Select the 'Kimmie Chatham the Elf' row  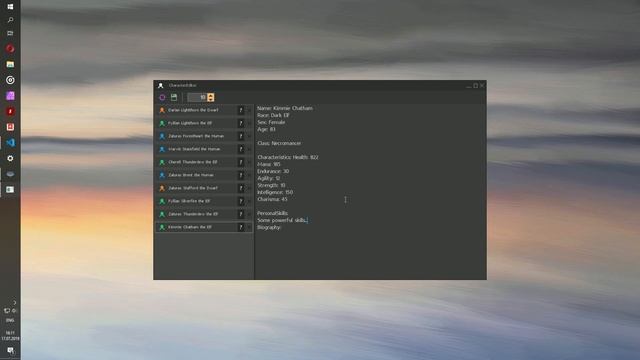tap(204, 227)
